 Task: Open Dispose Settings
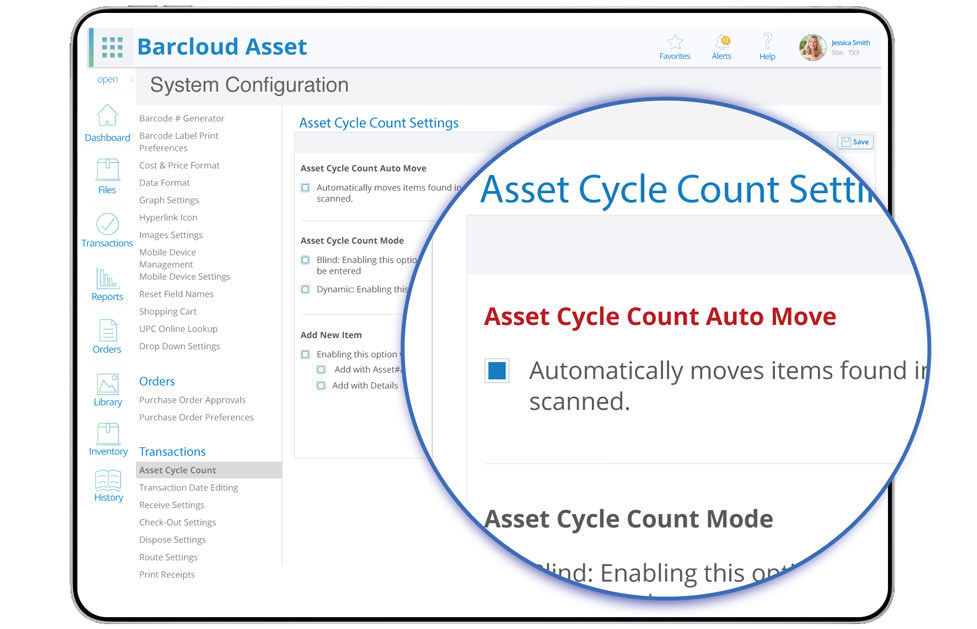coord(172,540)
